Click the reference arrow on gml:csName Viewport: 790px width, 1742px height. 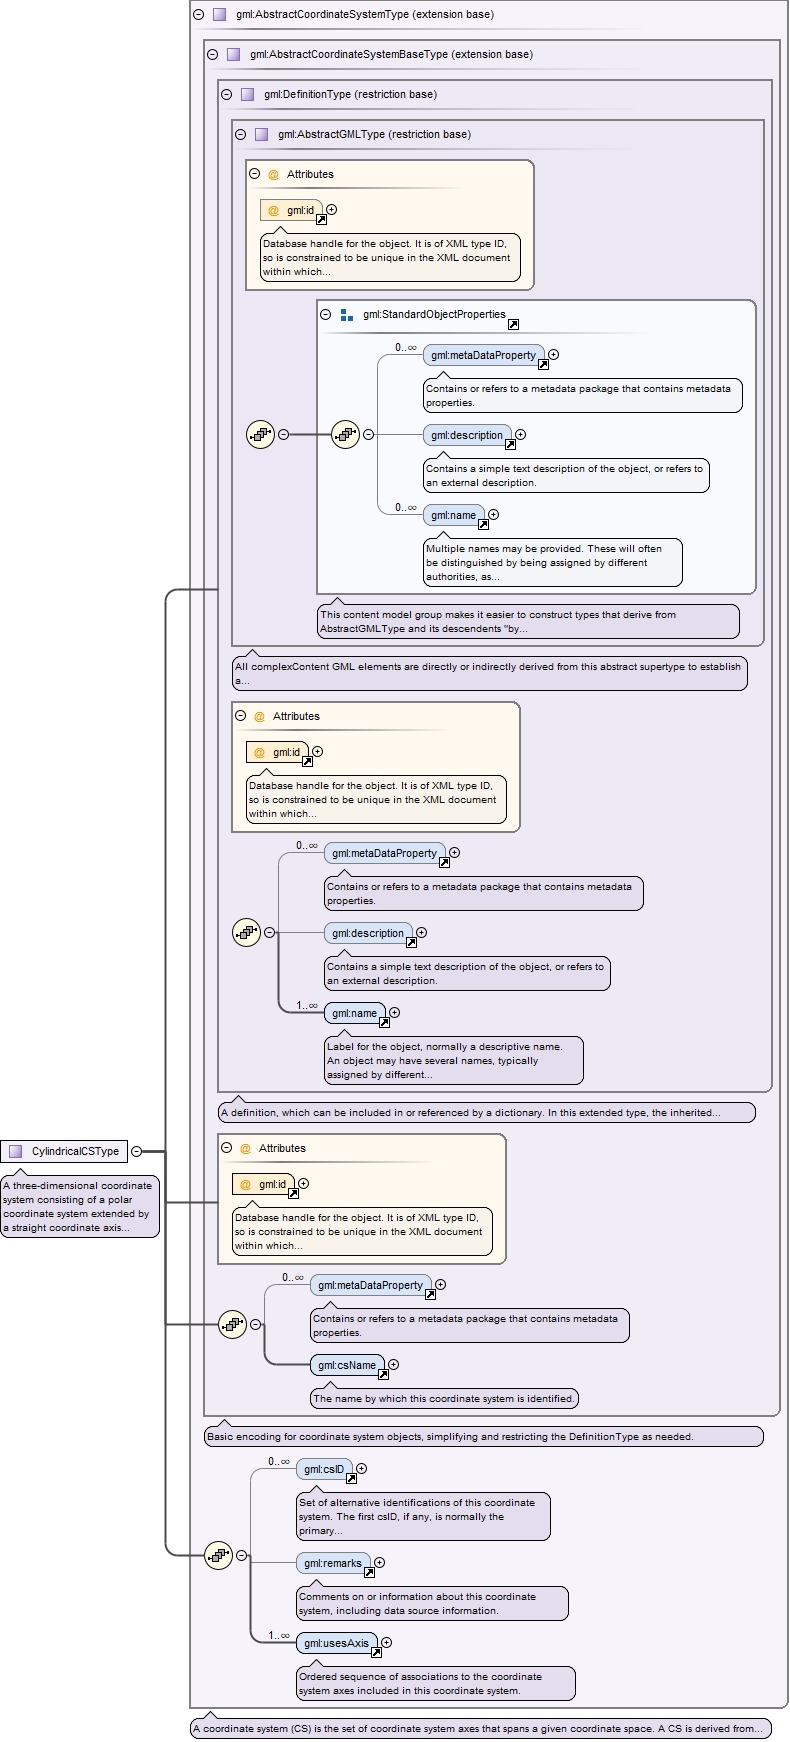coord(383,1374)
